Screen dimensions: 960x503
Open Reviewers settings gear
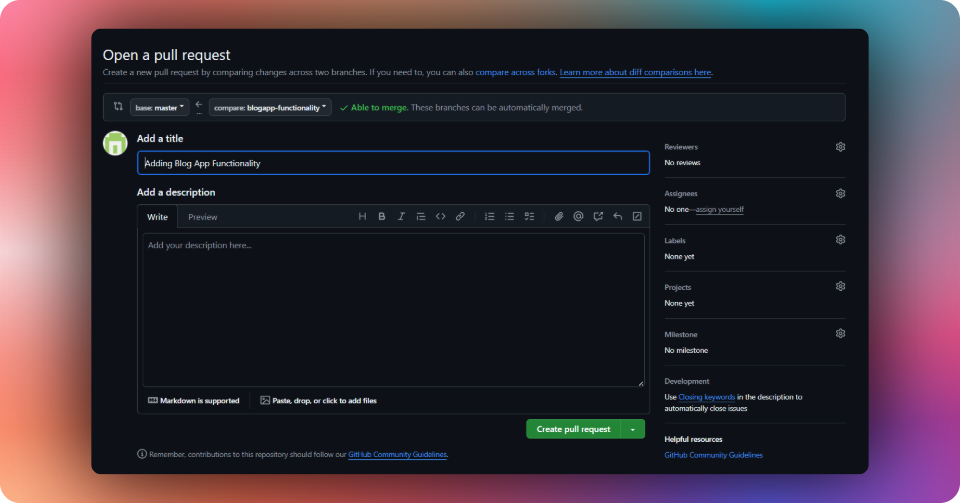(x=841, y=147)
